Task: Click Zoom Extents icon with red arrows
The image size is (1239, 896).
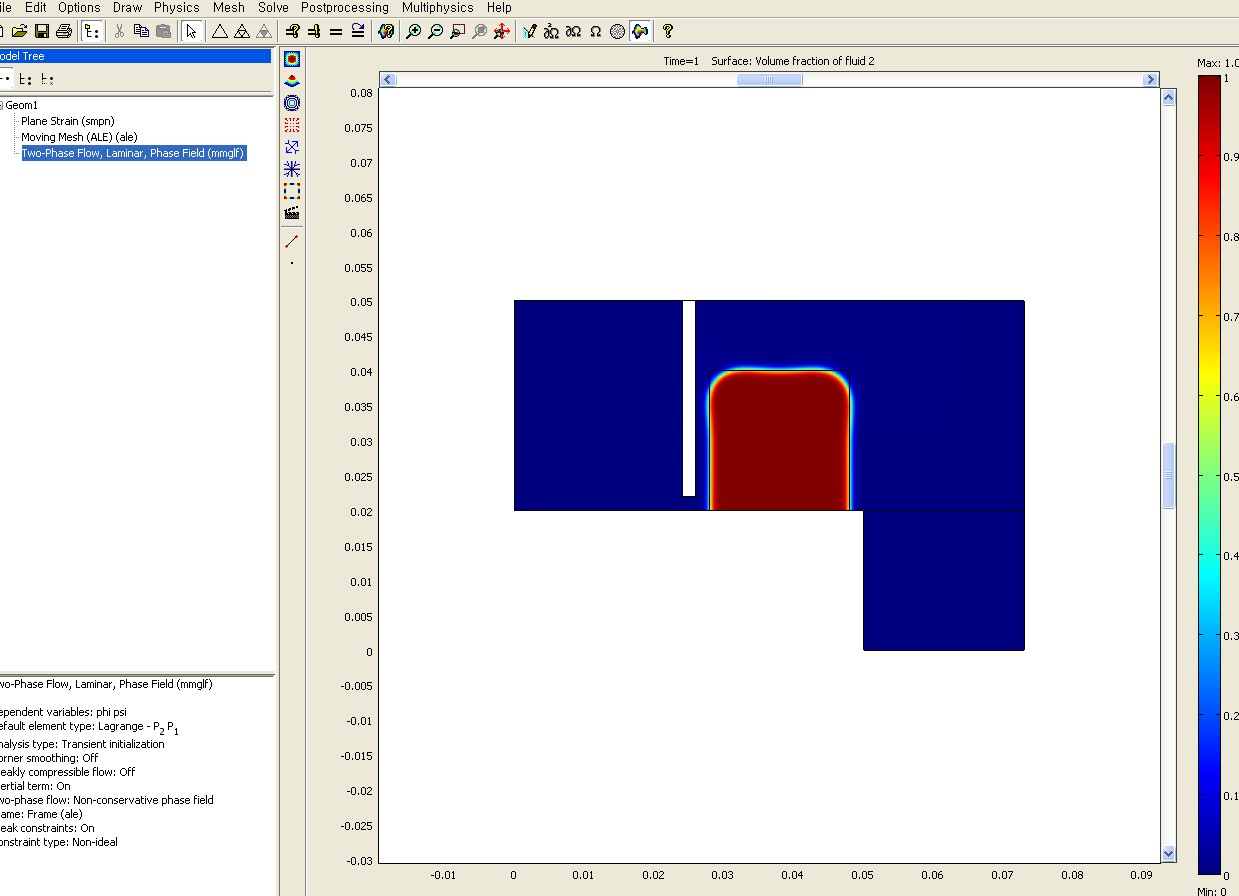Action: (x=503, y=31)
